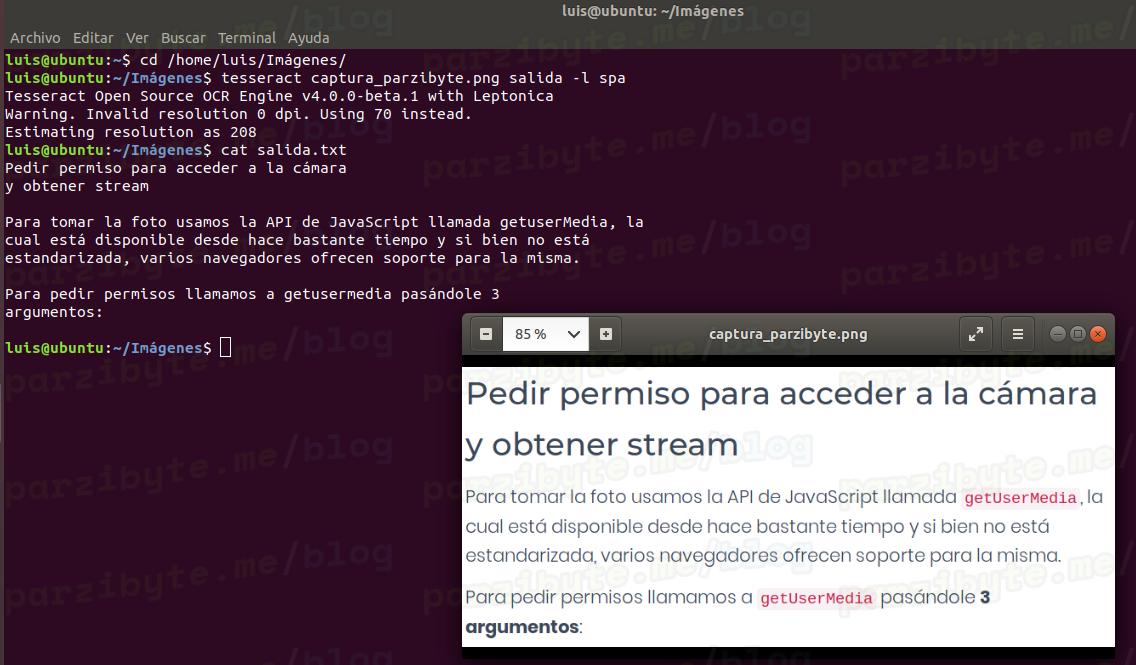Open the Archivo menu
The image size is (1136, 665).
coord(35,38)
